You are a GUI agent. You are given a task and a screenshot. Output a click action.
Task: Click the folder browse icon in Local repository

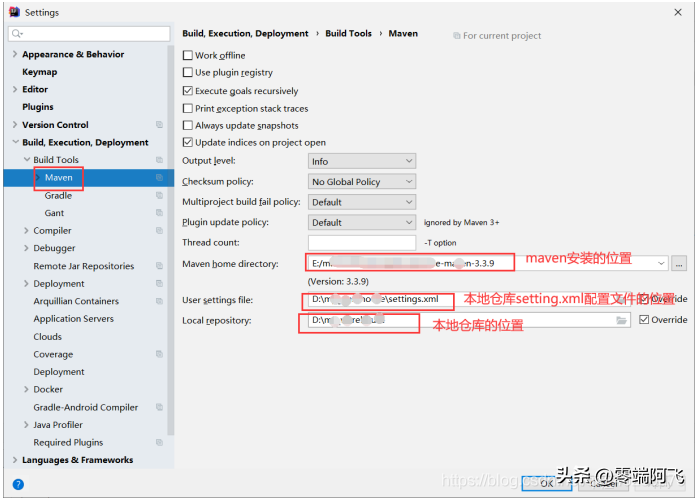[x=621, y=320]
